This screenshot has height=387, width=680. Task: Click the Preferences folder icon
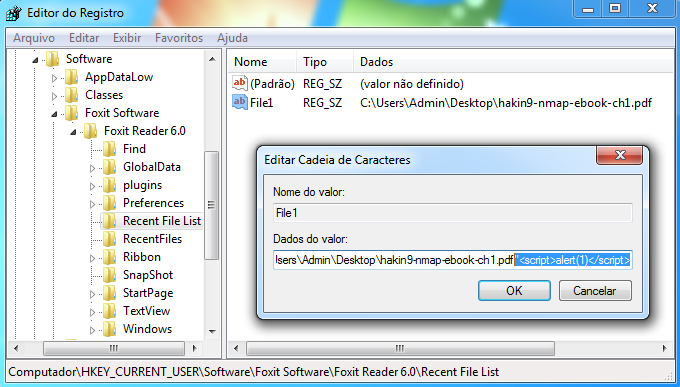[110, 203]
